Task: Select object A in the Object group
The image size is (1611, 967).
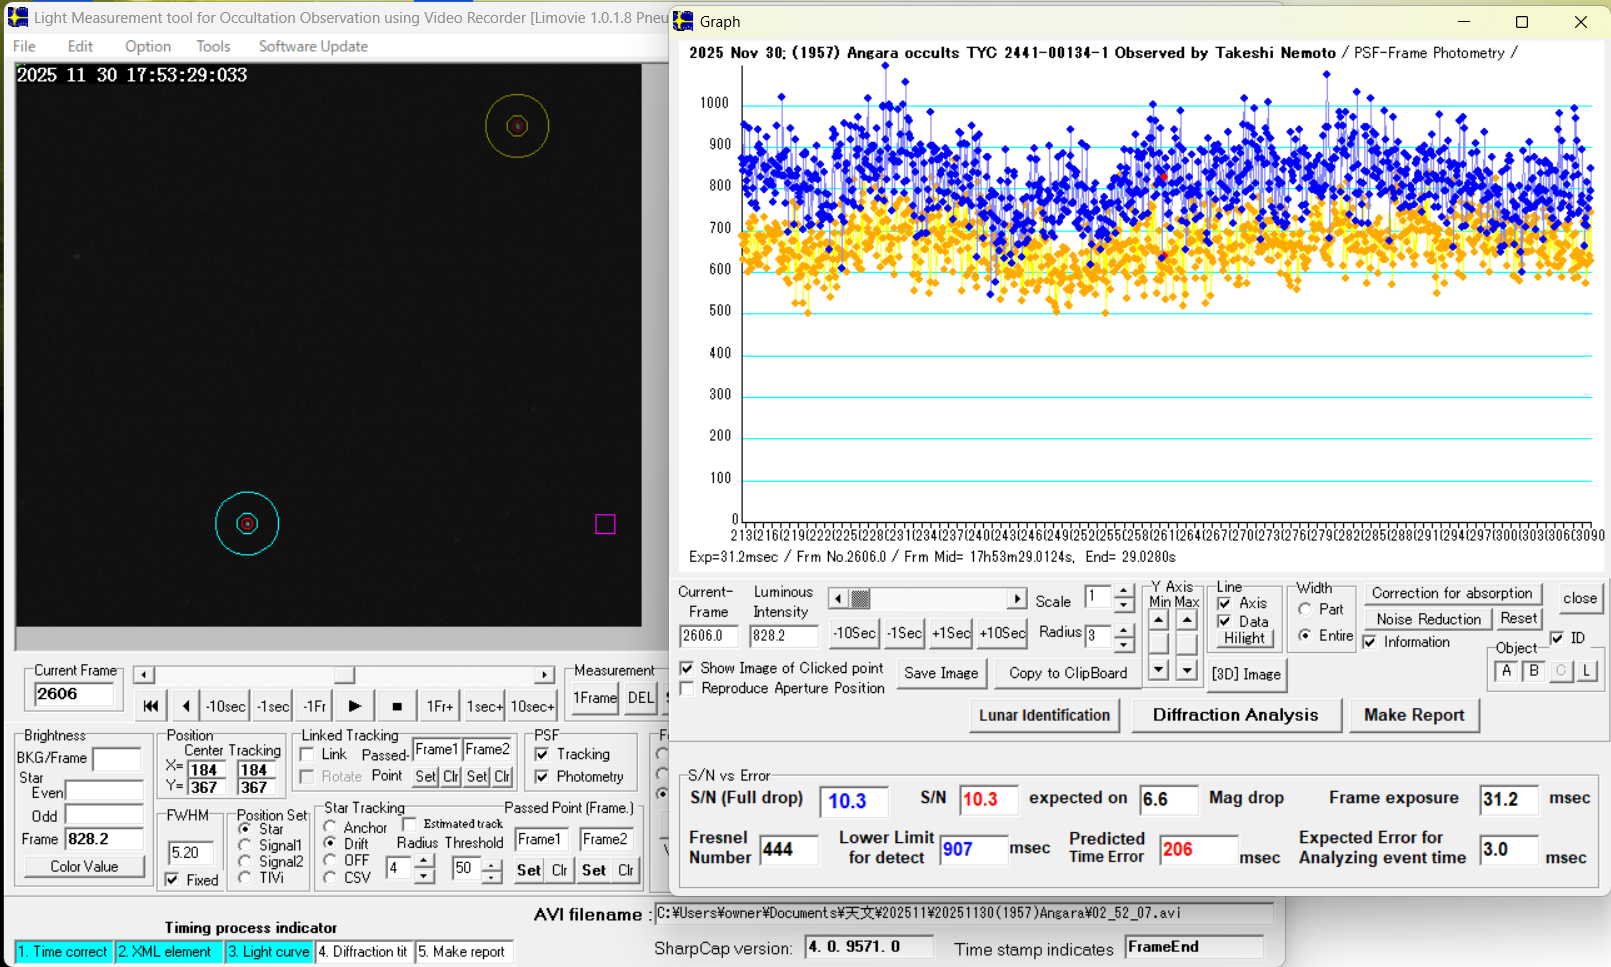Action: (1506, 671)
